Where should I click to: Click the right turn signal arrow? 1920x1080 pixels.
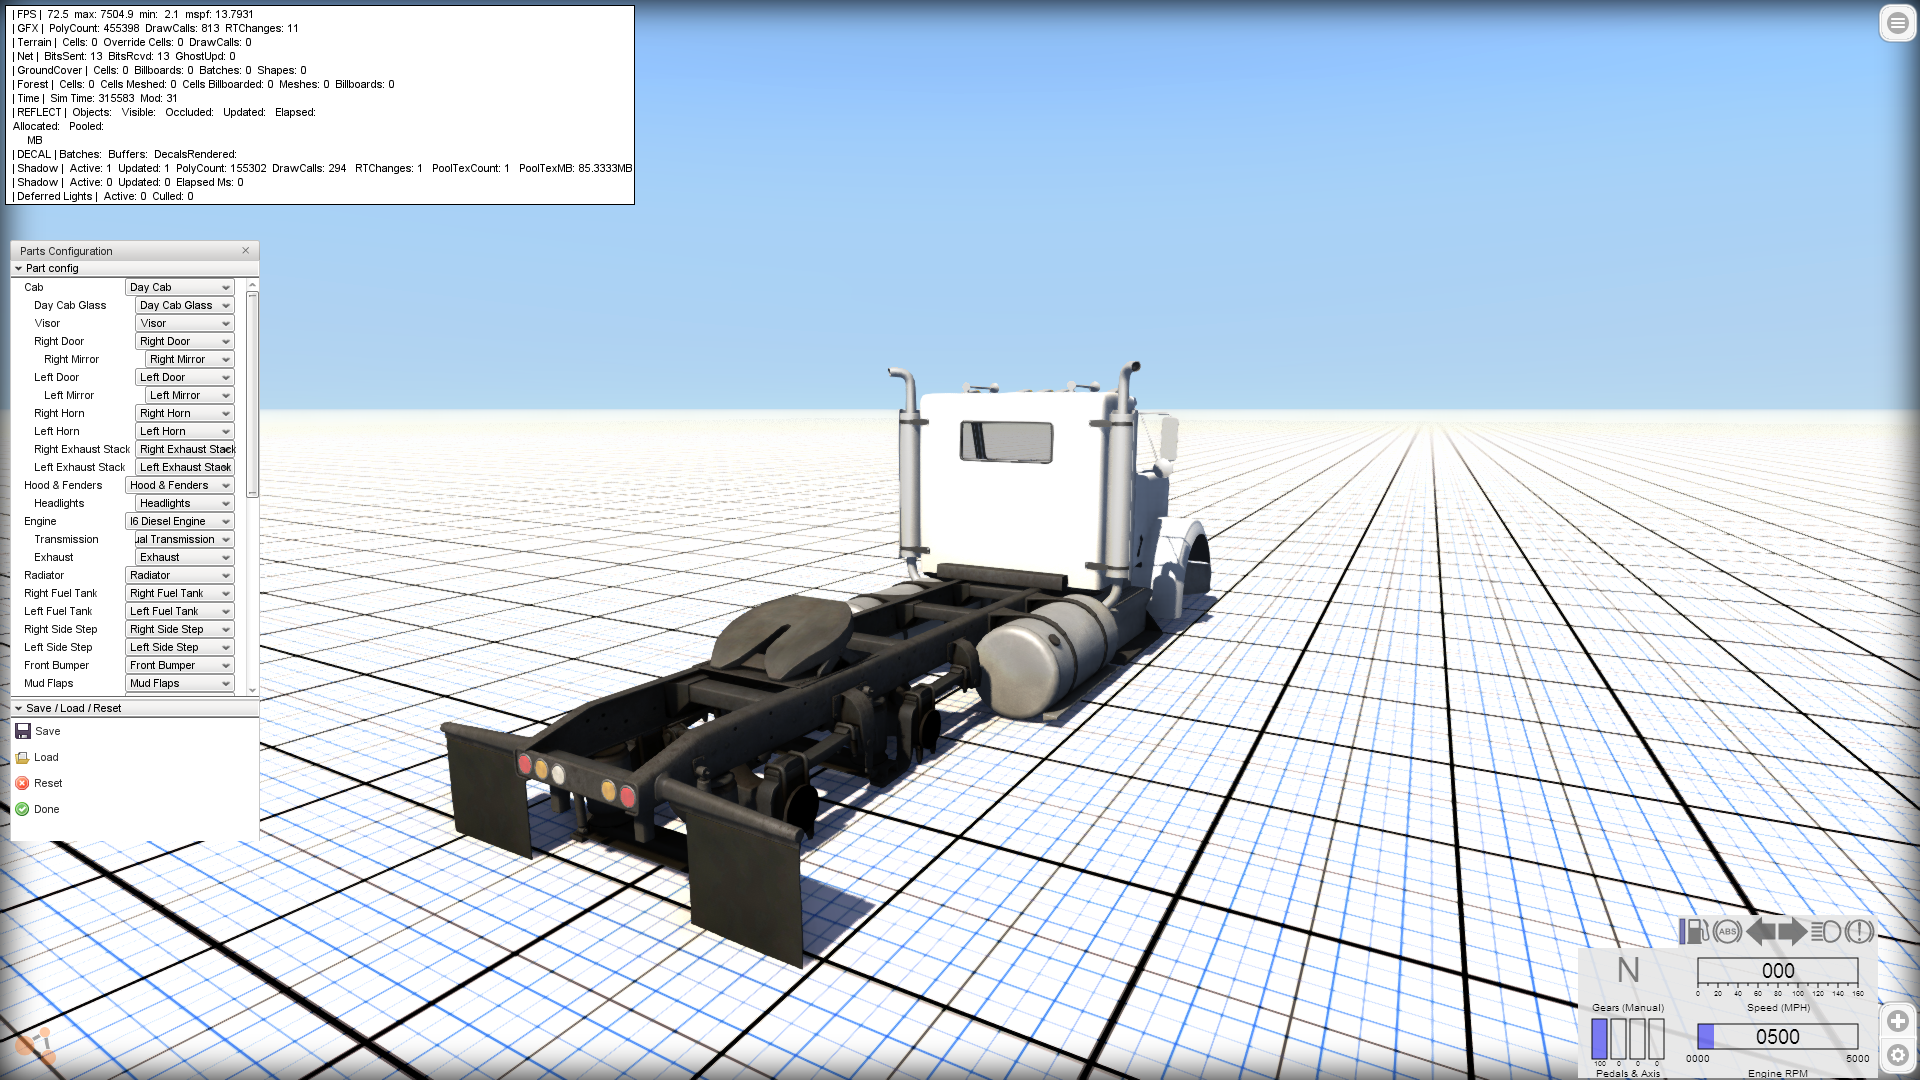(x=1792, y=931)
